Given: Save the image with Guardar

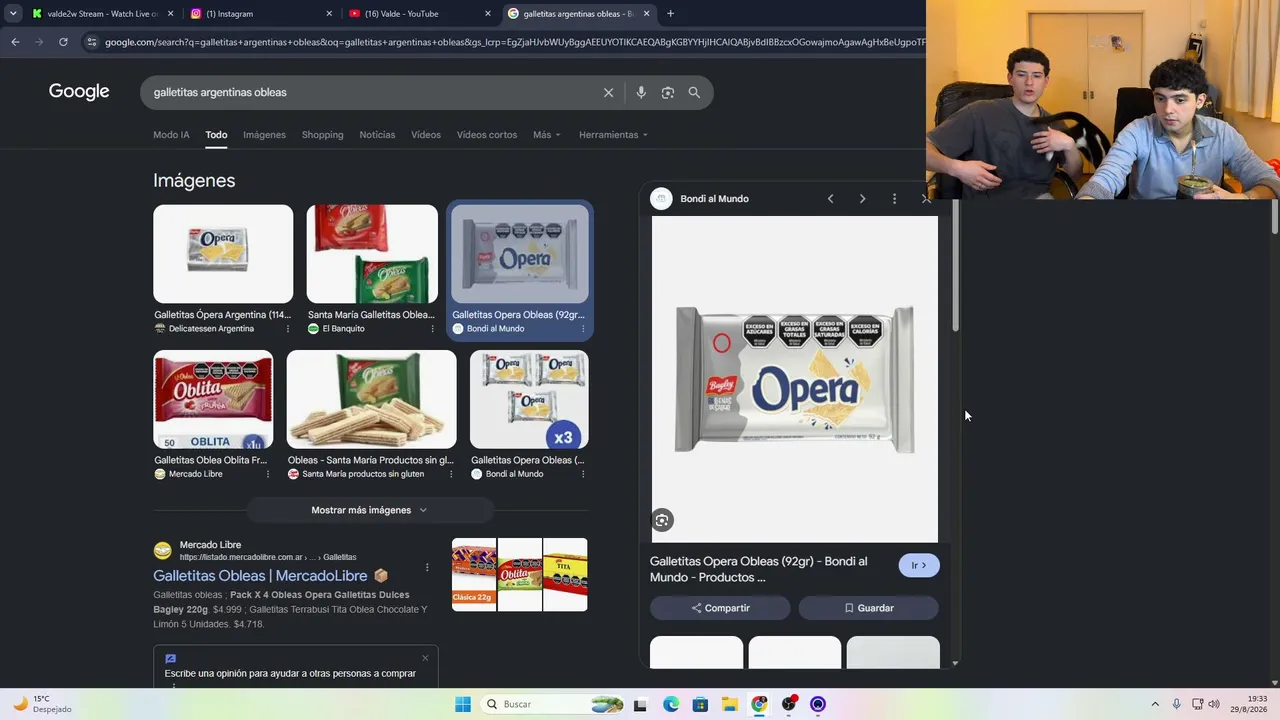Looking at the screenshot, I should click(868, 608).
